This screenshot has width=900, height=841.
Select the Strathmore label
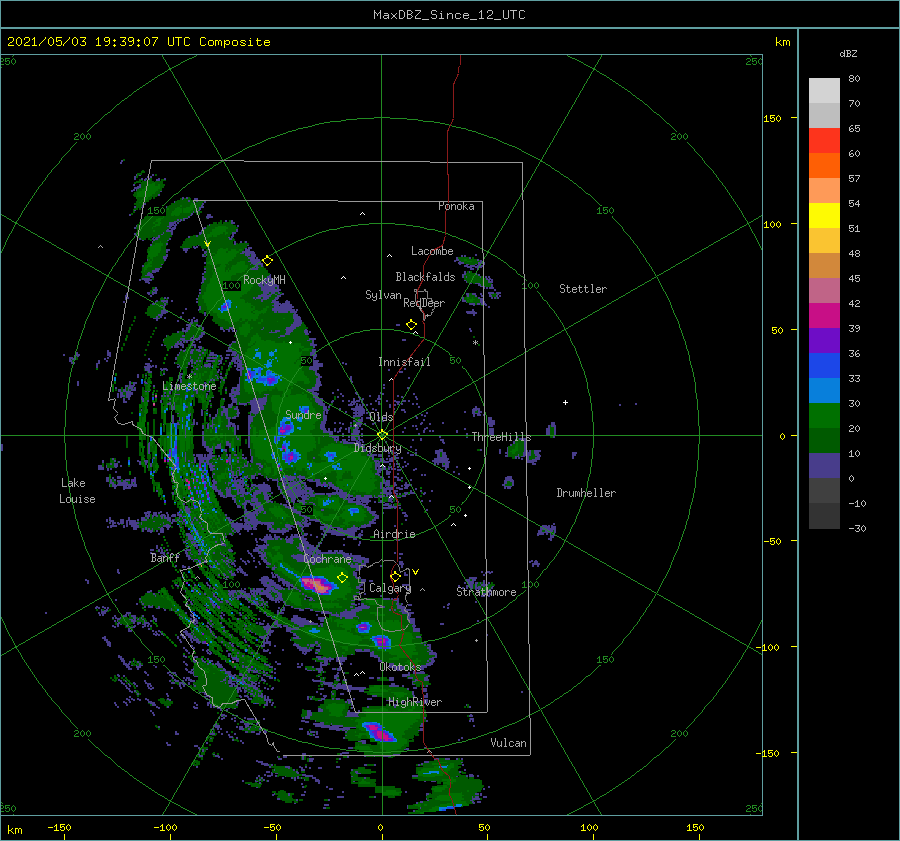[486, 592]
